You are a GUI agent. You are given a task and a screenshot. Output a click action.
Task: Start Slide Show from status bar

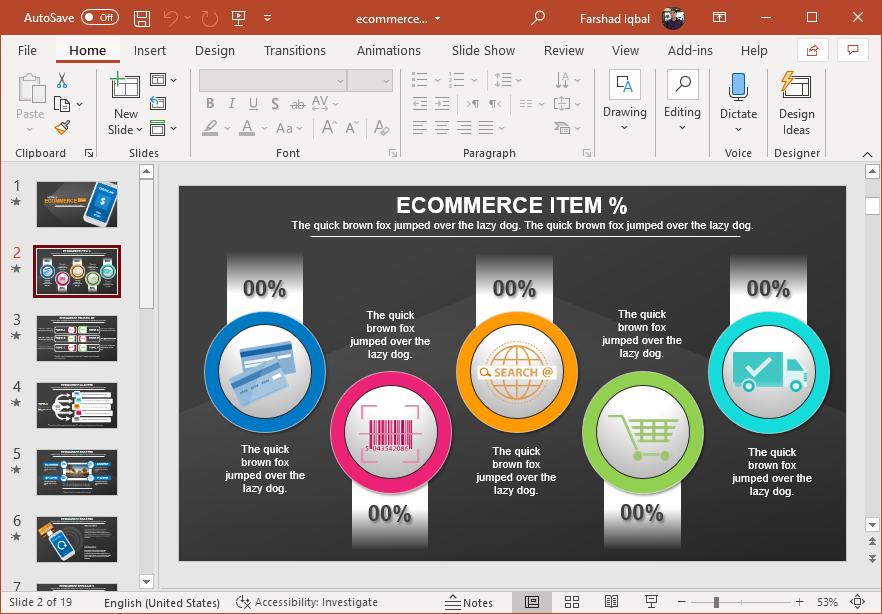coord(651,602)
